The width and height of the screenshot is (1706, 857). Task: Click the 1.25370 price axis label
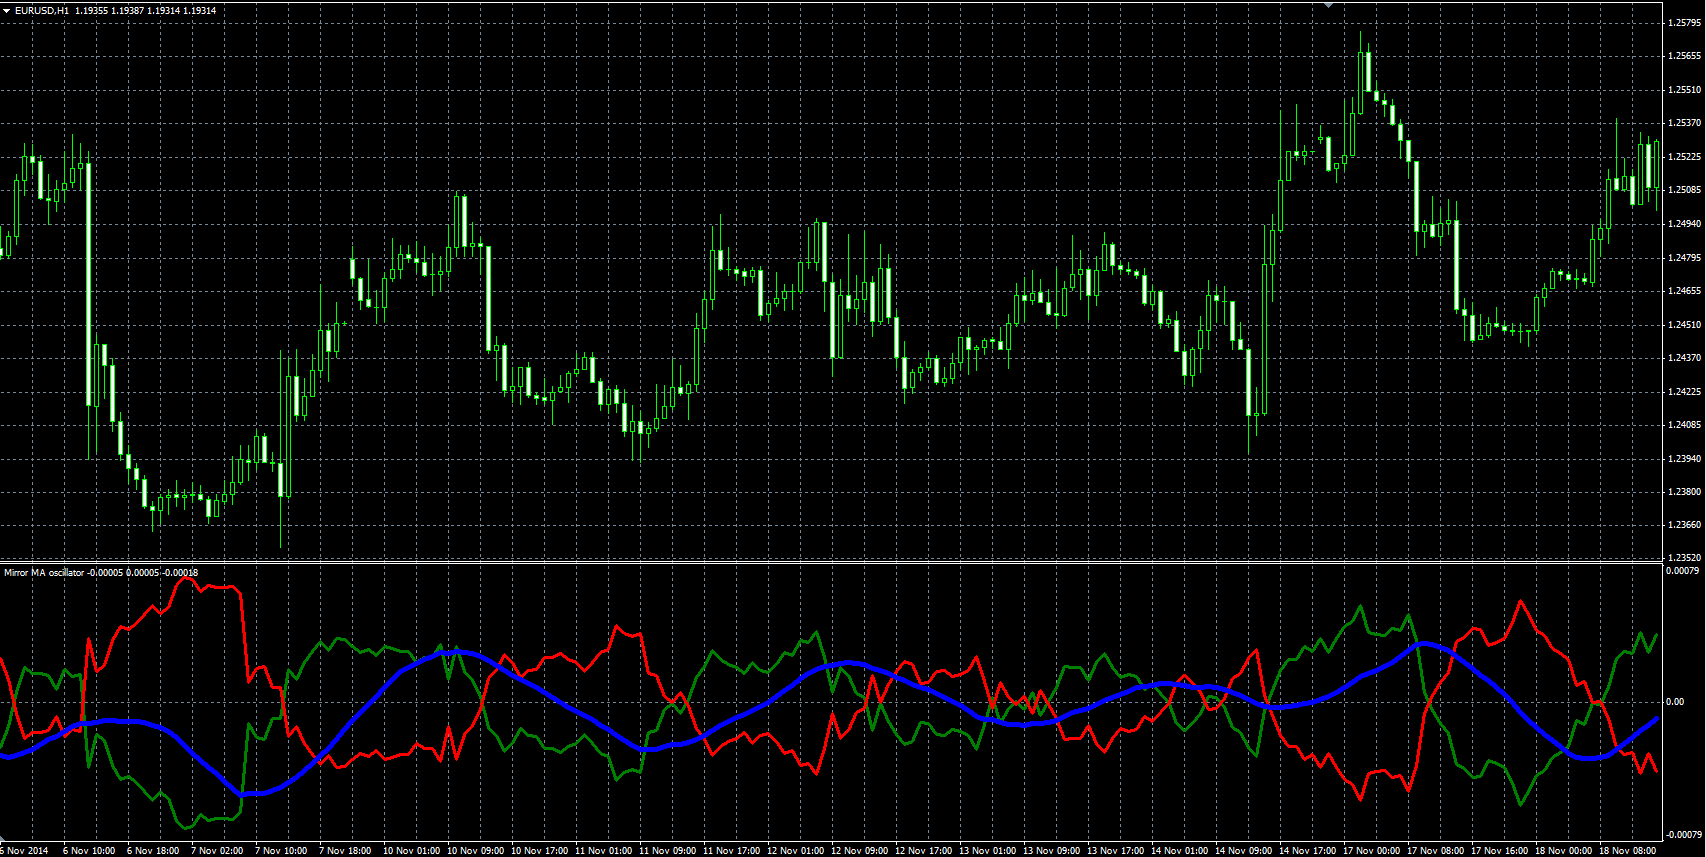pyautogui.click(x=1685, y=123)
